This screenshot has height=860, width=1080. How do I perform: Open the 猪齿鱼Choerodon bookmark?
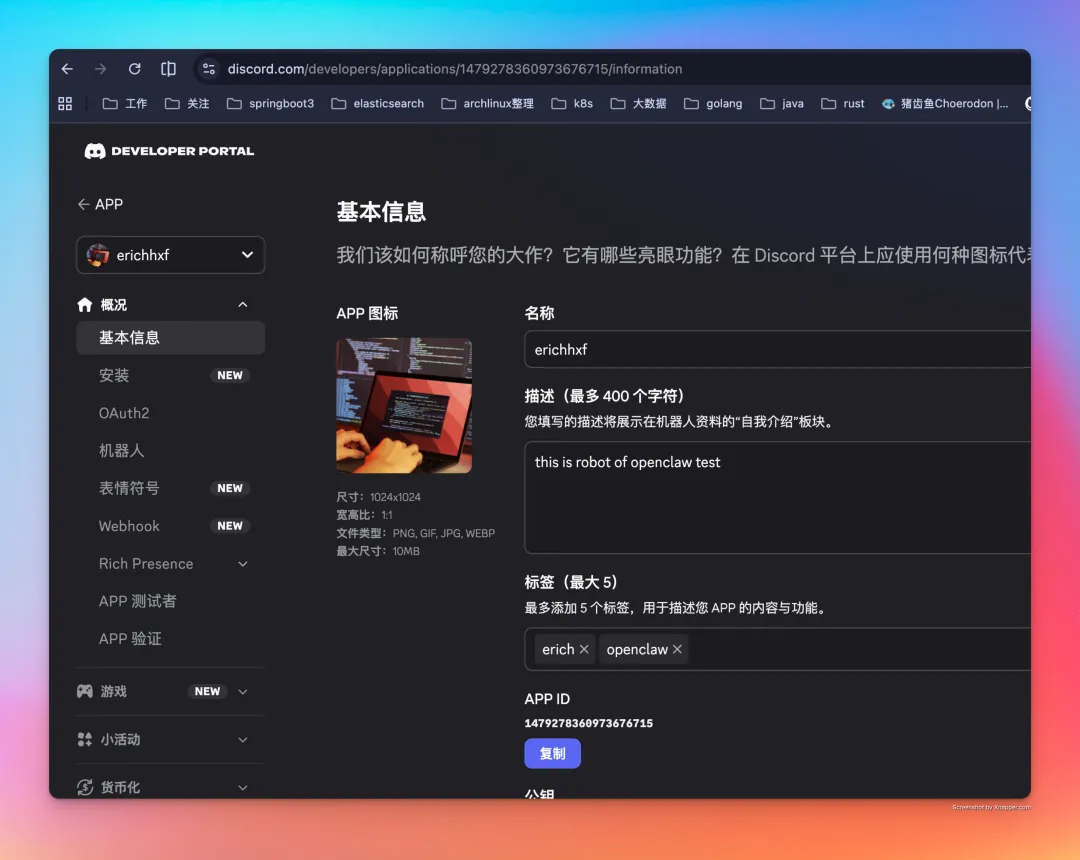[x=945, y=103]
